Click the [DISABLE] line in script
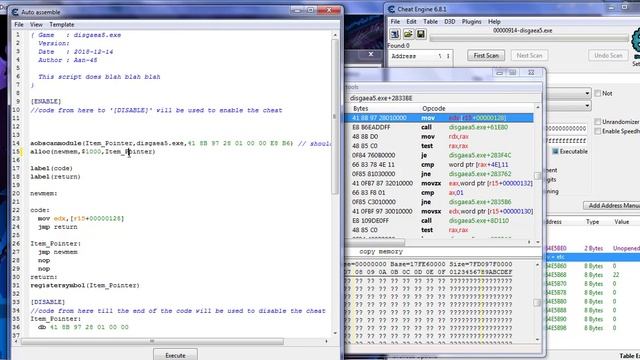This screenshot has width=640, height=360. click(x=48, y=302)
